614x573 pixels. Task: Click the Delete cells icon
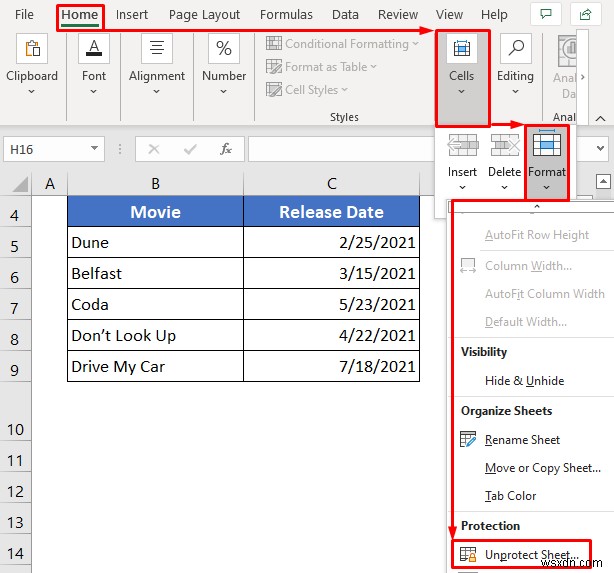(x=505, y=145)
